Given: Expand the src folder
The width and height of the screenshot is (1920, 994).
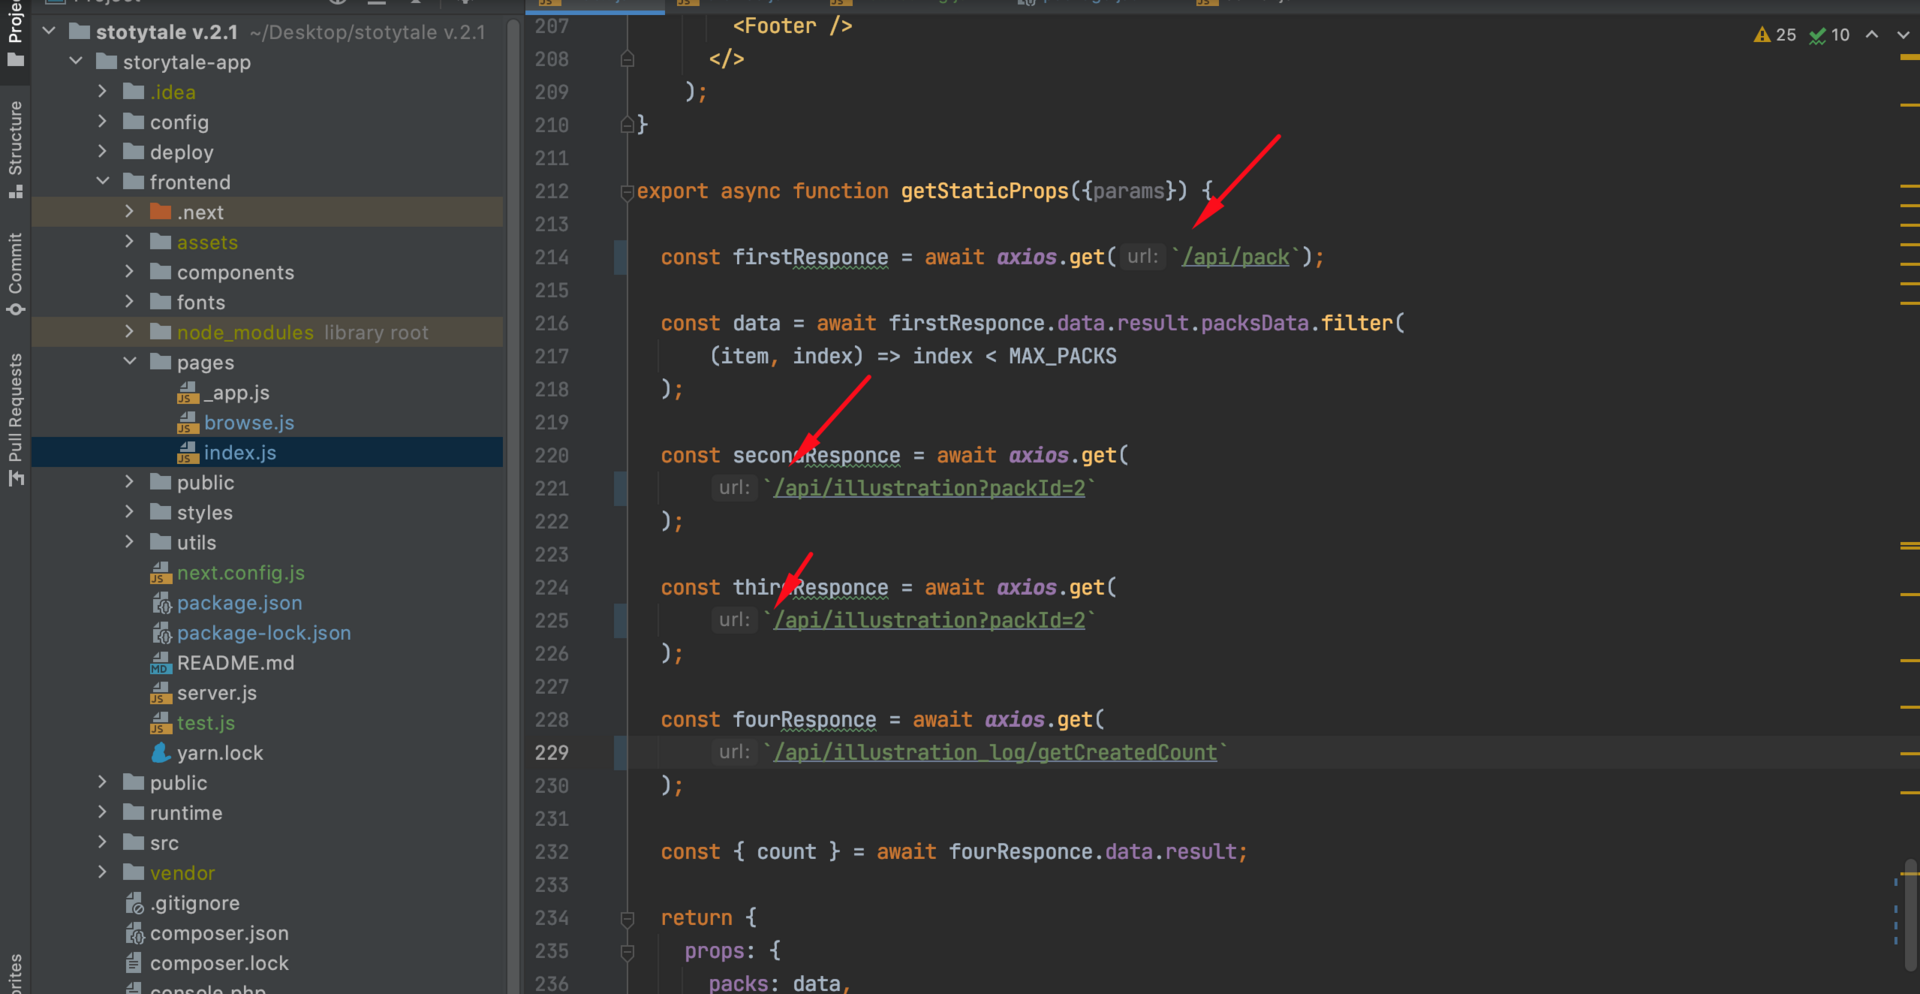Looking at the screenshot, I should [x=103, y=843].
